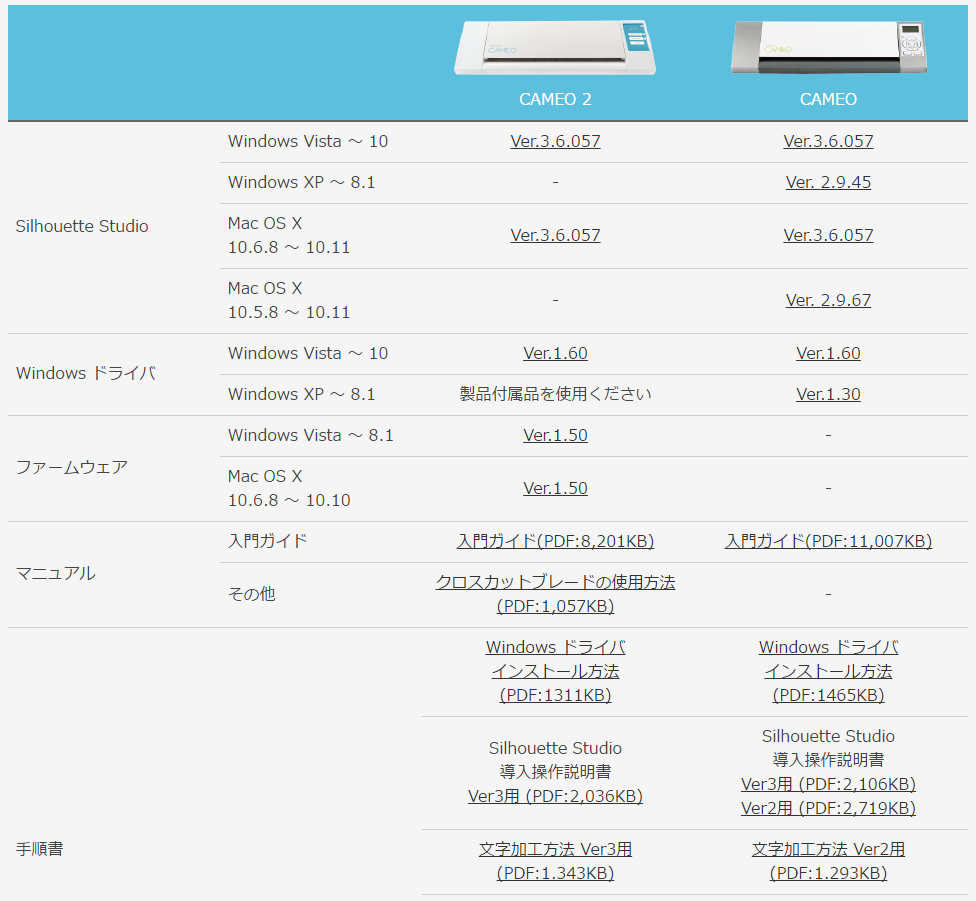The height and width of the screenshot is (901, 976).
Task: Select the Silhouette Studio row label
Action: 82,226
